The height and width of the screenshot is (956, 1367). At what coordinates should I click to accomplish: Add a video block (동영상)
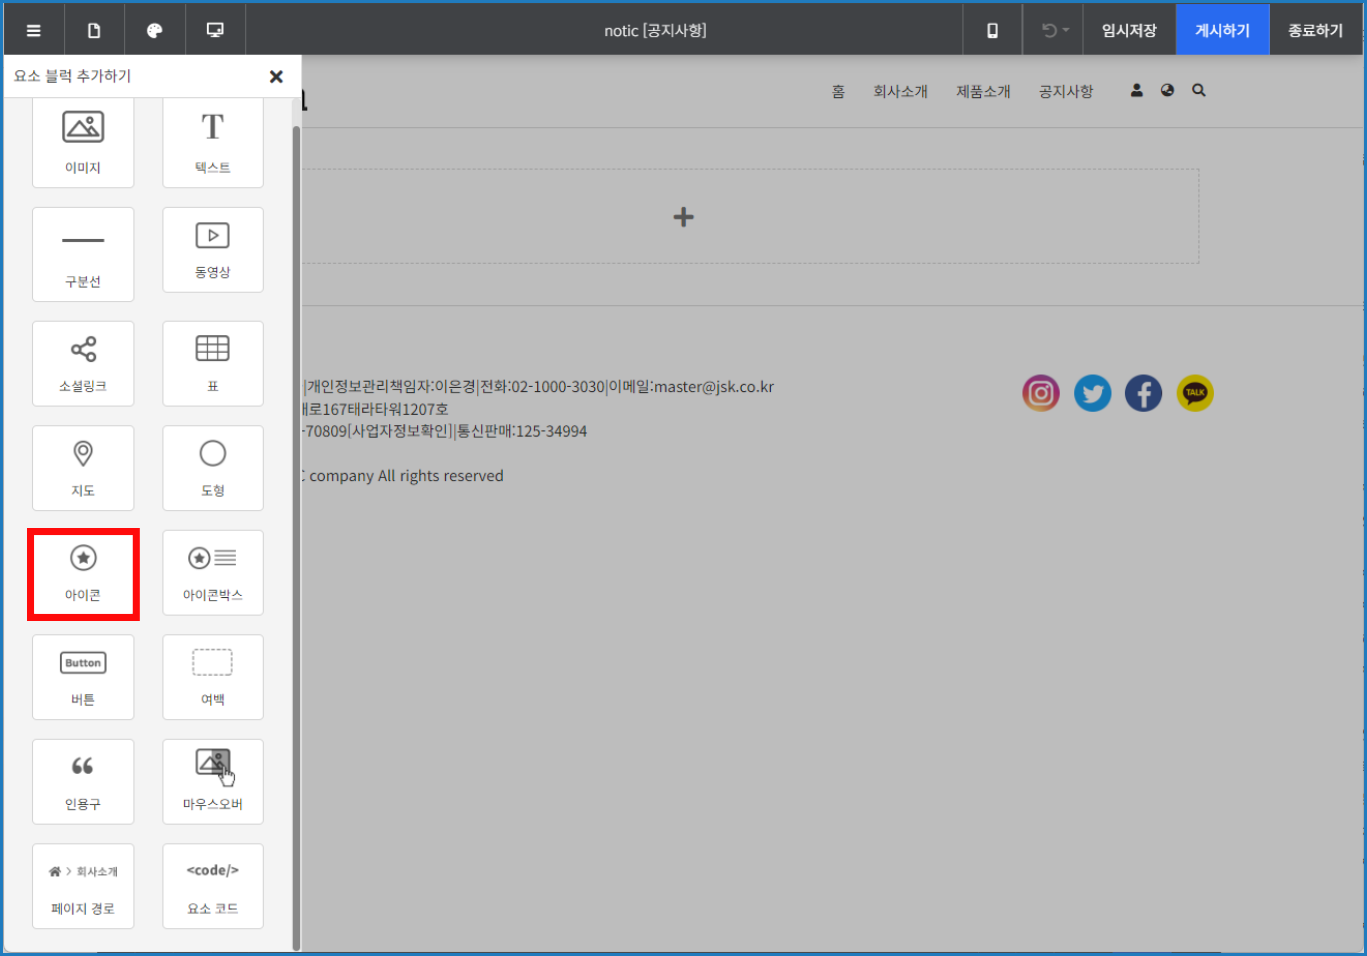[x=213, y=250]
